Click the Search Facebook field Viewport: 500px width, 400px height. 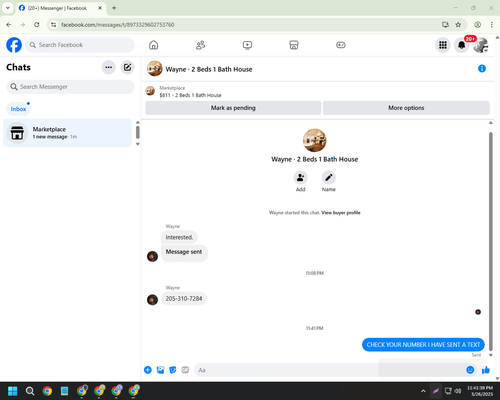pos(80,45)
